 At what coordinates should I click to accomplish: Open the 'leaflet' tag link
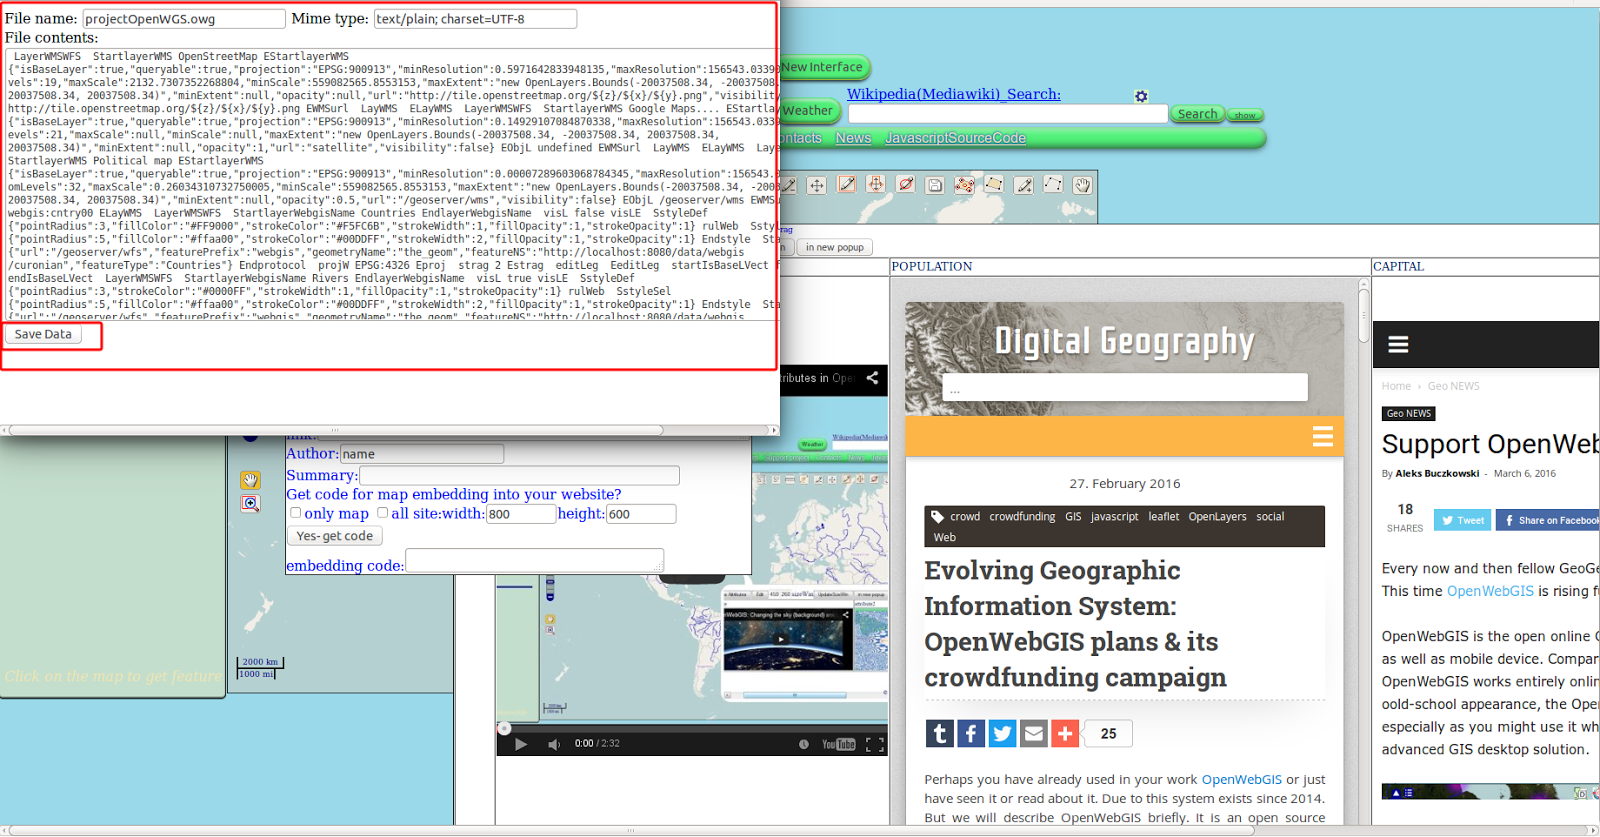tap(1163, 517)
